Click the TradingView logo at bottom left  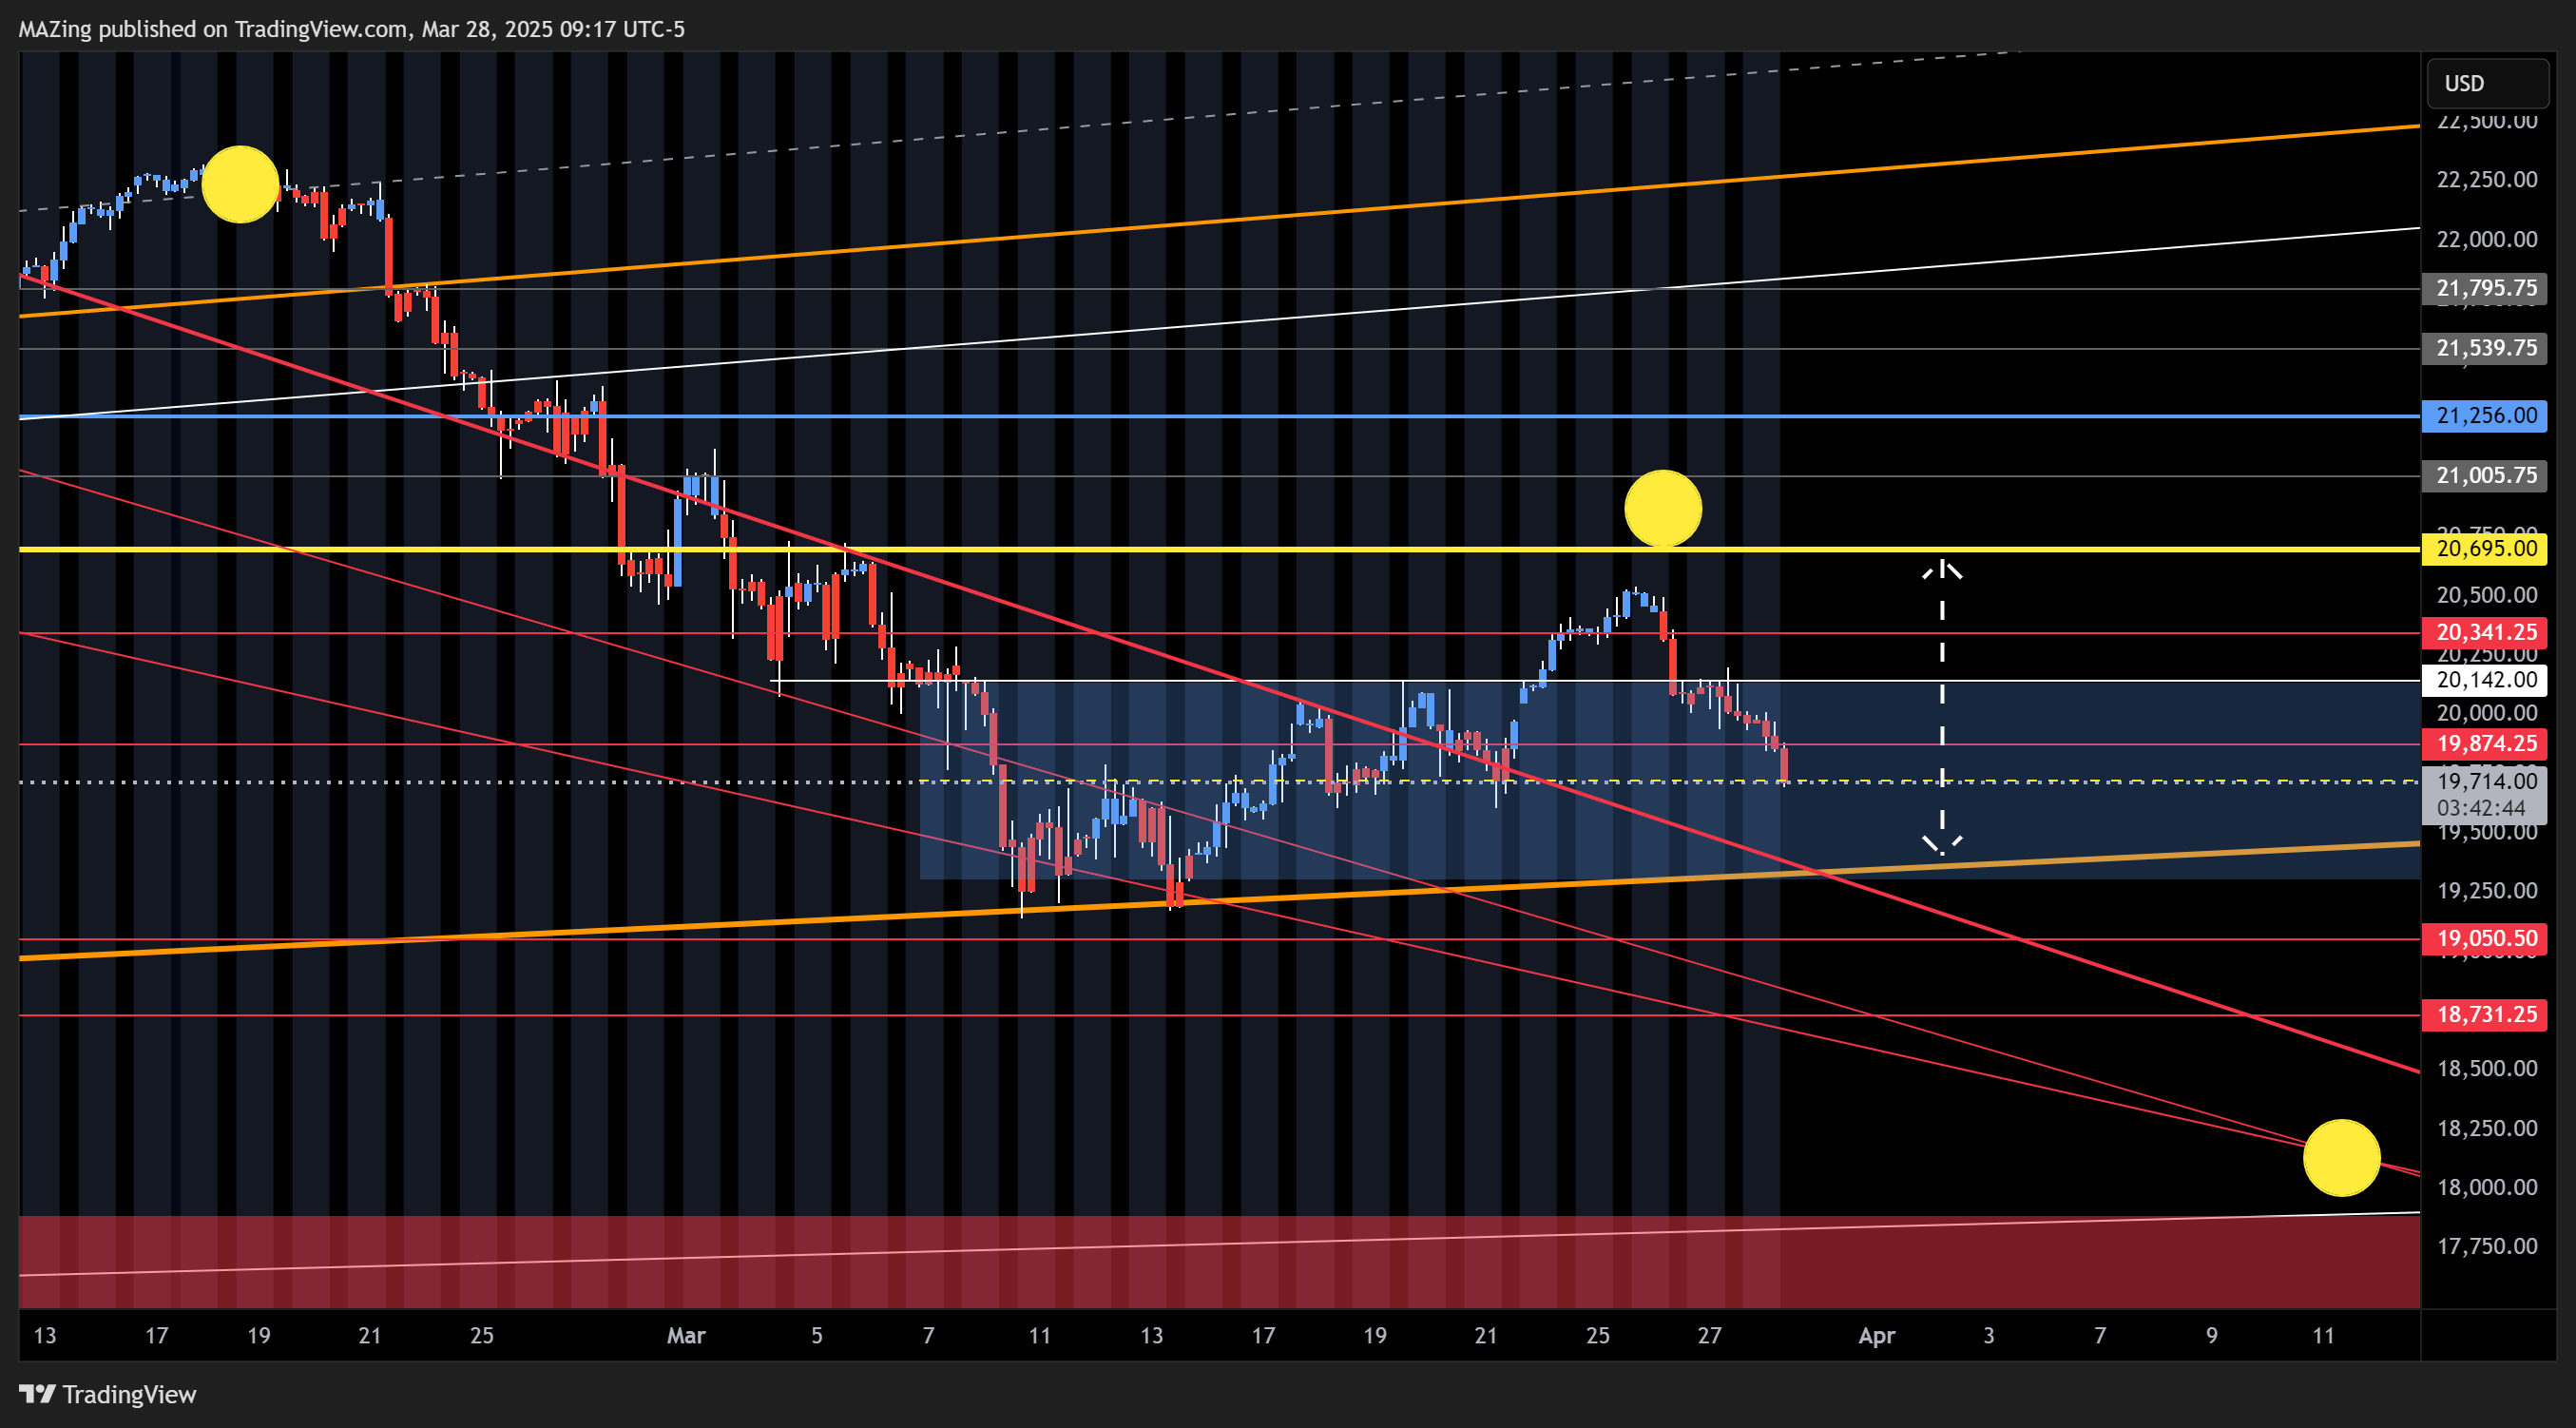108,1394
